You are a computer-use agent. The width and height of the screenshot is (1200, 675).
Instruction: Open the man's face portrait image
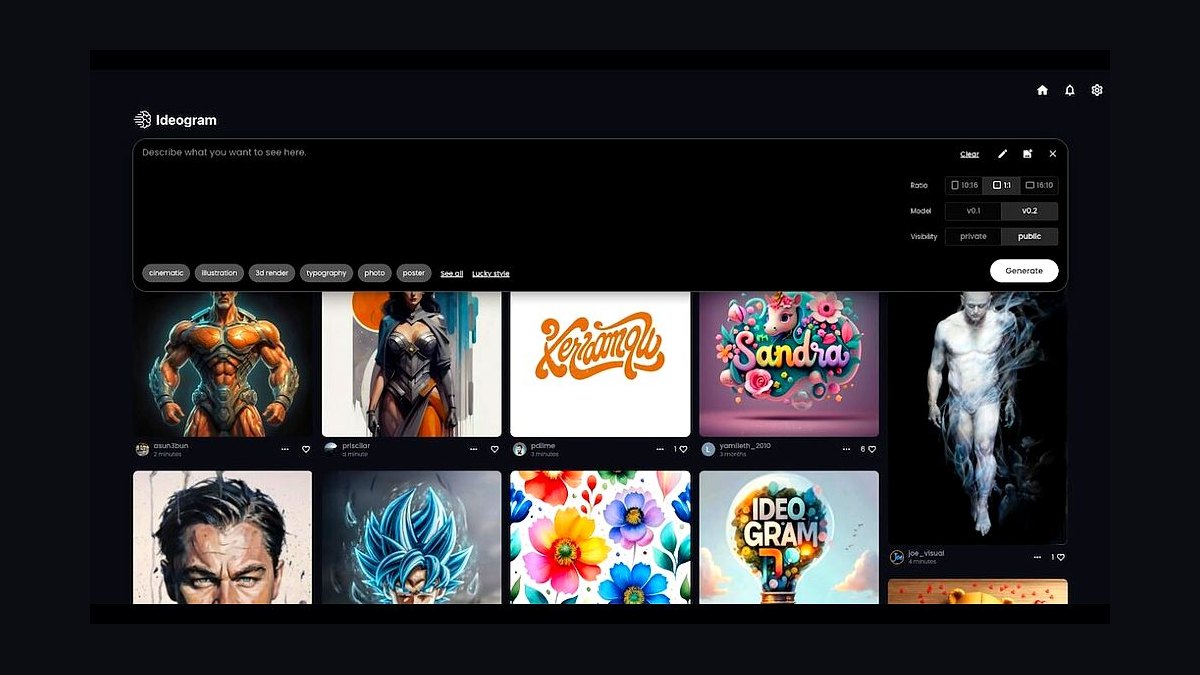[x=223, y=537]
